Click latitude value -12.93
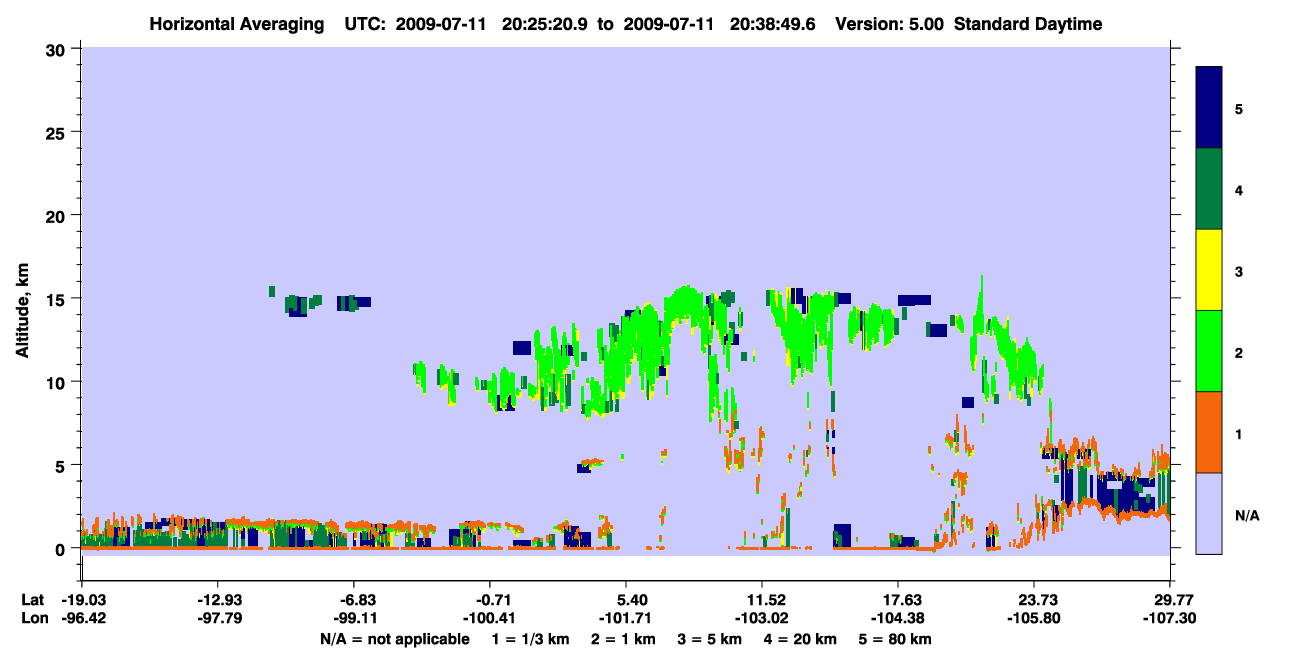The height and width of the screenshot is (667, 1300). 218,600
